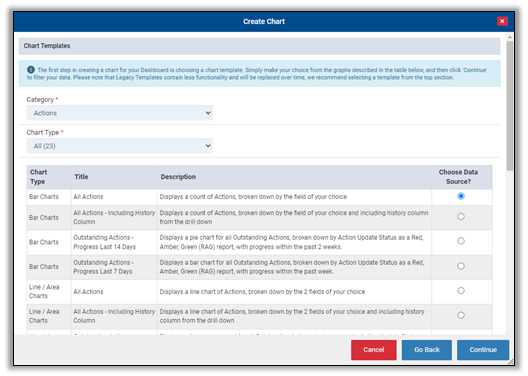
Task: Click the vertical scrollbar thumb of the dialog
Action: click(x=510, y=106)
